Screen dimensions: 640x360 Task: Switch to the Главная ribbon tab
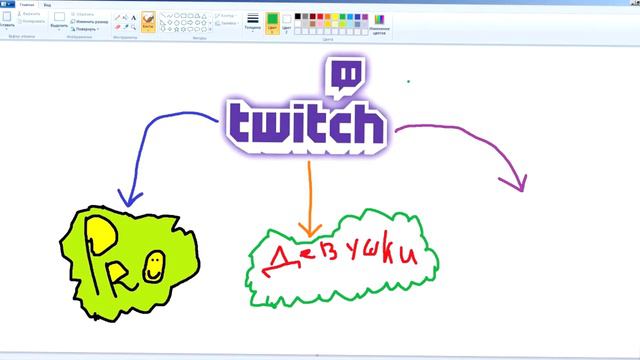[x=27, y=5]
